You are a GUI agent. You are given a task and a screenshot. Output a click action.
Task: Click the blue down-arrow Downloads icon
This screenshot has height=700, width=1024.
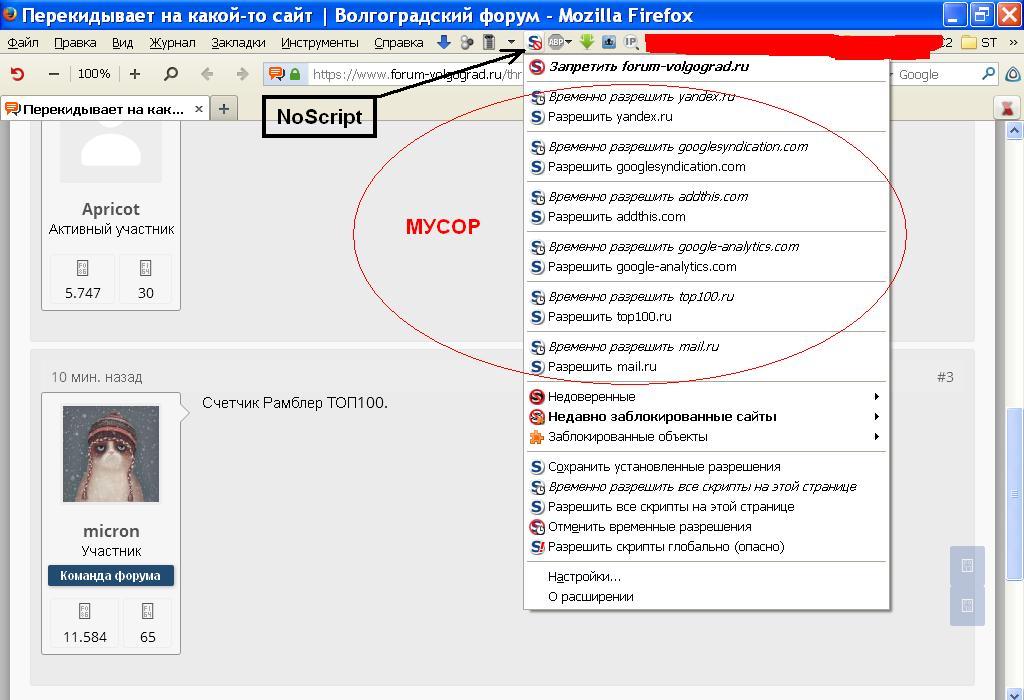[x=443, y=42]
